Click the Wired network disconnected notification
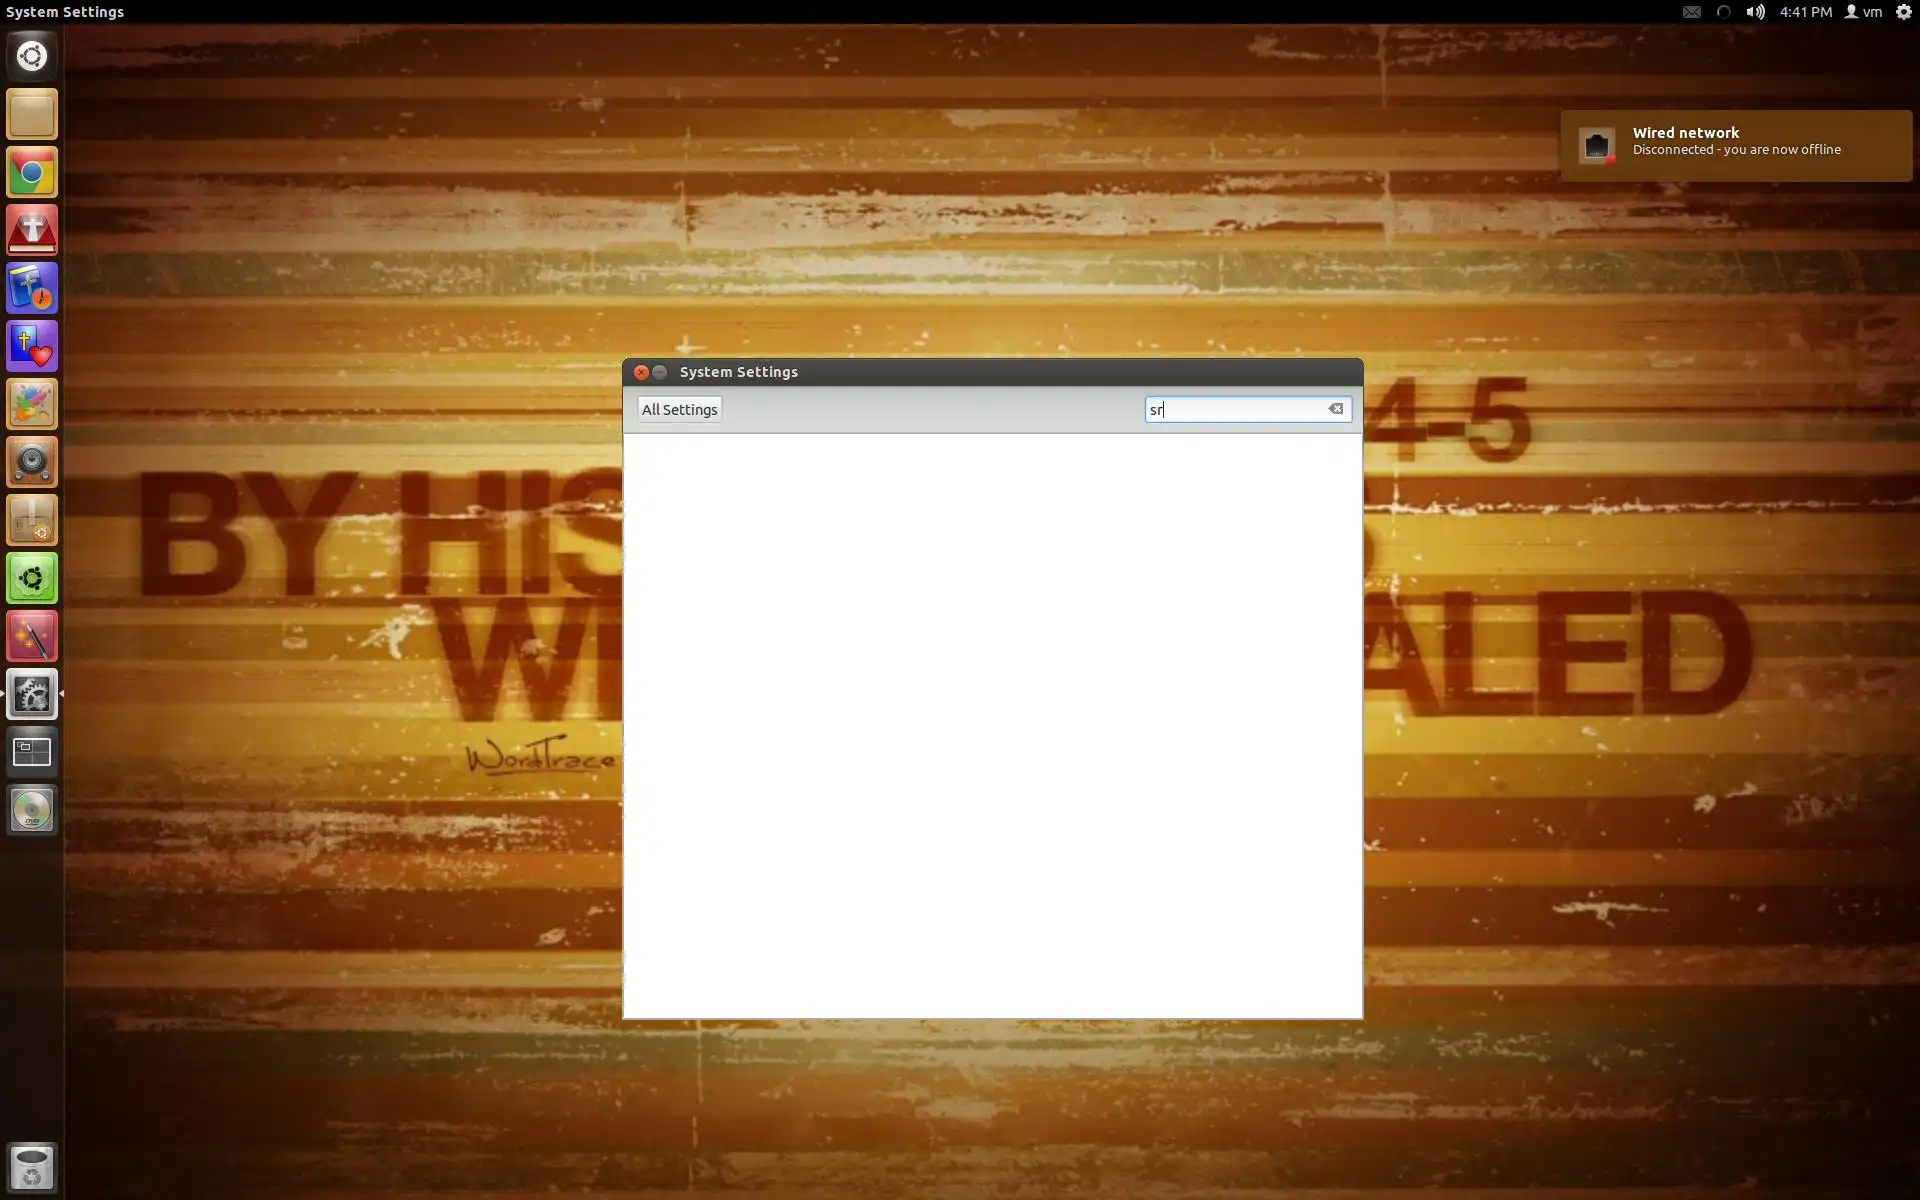This screenshot has height=1200, width=1920. 1735,145
